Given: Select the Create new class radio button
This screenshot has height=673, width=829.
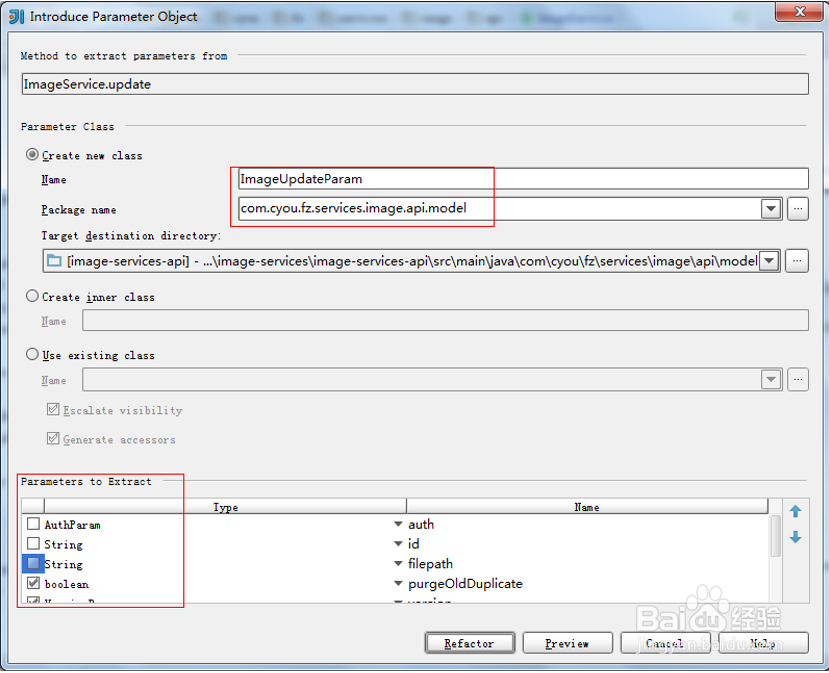Looking at the screenshot, I should [32, 154].
